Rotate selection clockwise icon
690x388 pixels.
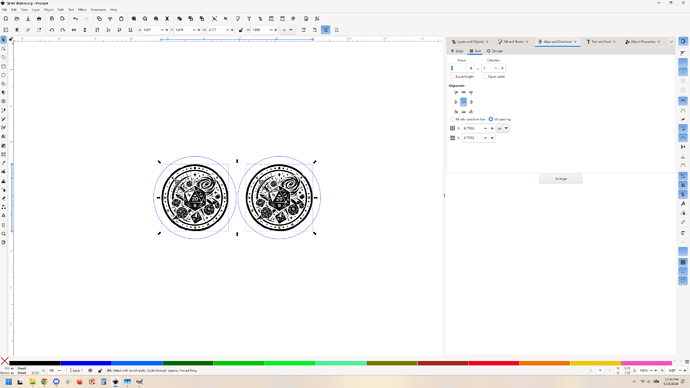(62, 30)
